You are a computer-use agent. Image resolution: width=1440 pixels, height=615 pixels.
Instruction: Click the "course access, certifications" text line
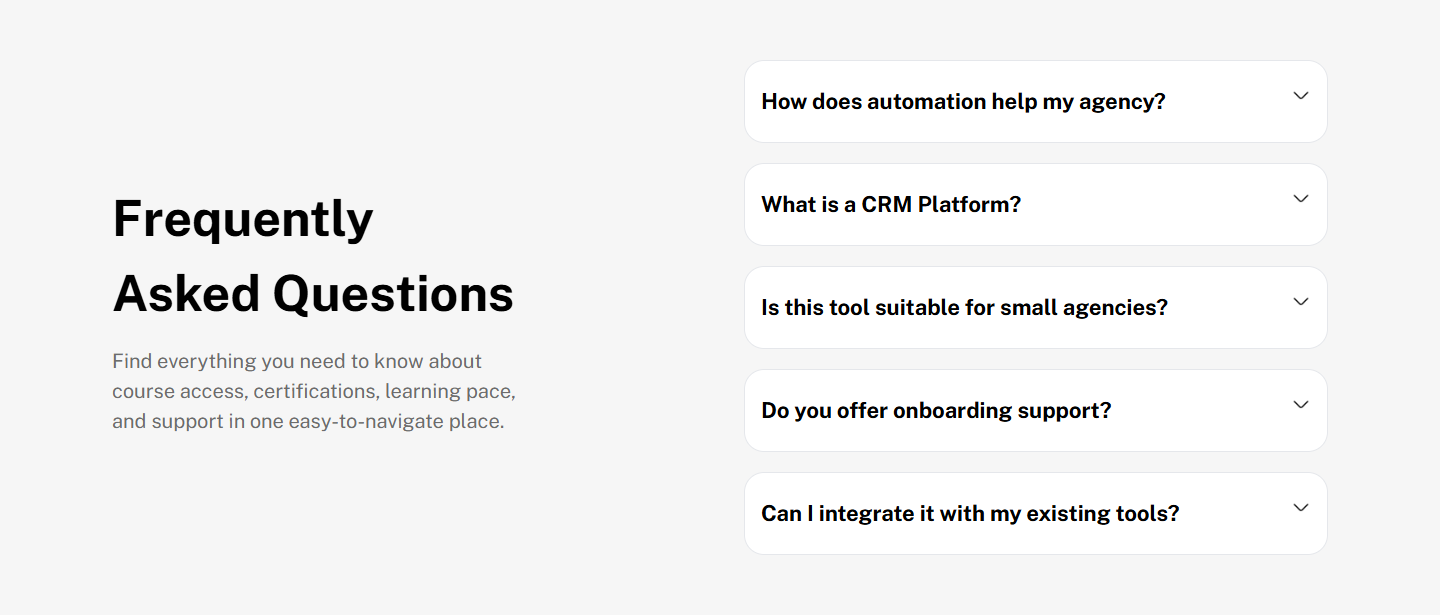coord(313,391)
